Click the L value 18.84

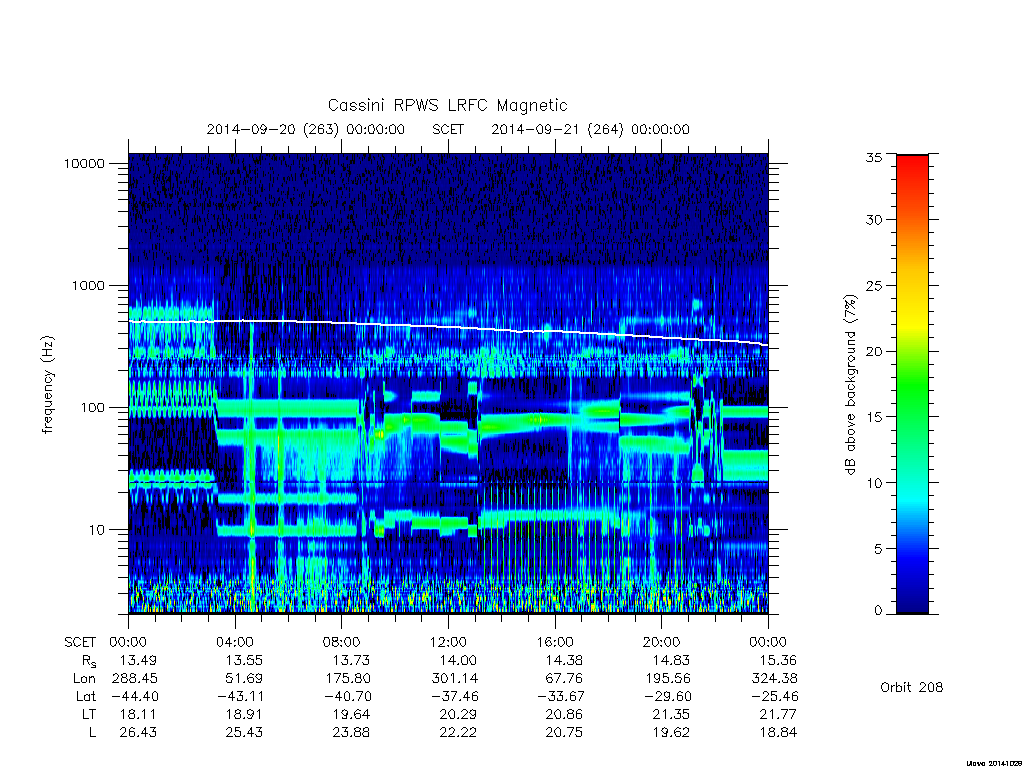778,733
